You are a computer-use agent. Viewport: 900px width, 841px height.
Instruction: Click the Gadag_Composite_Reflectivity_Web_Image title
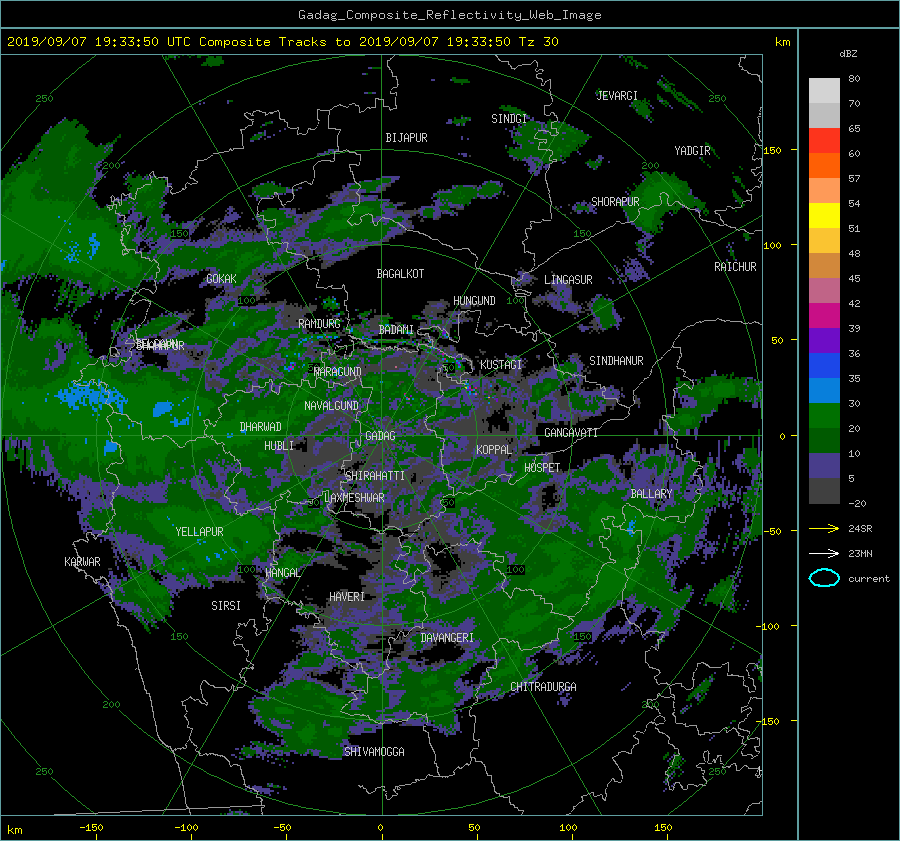point(449,15)
